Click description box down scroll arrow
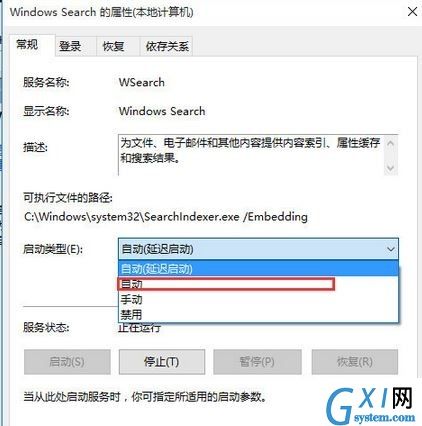 tap(390, 168)
